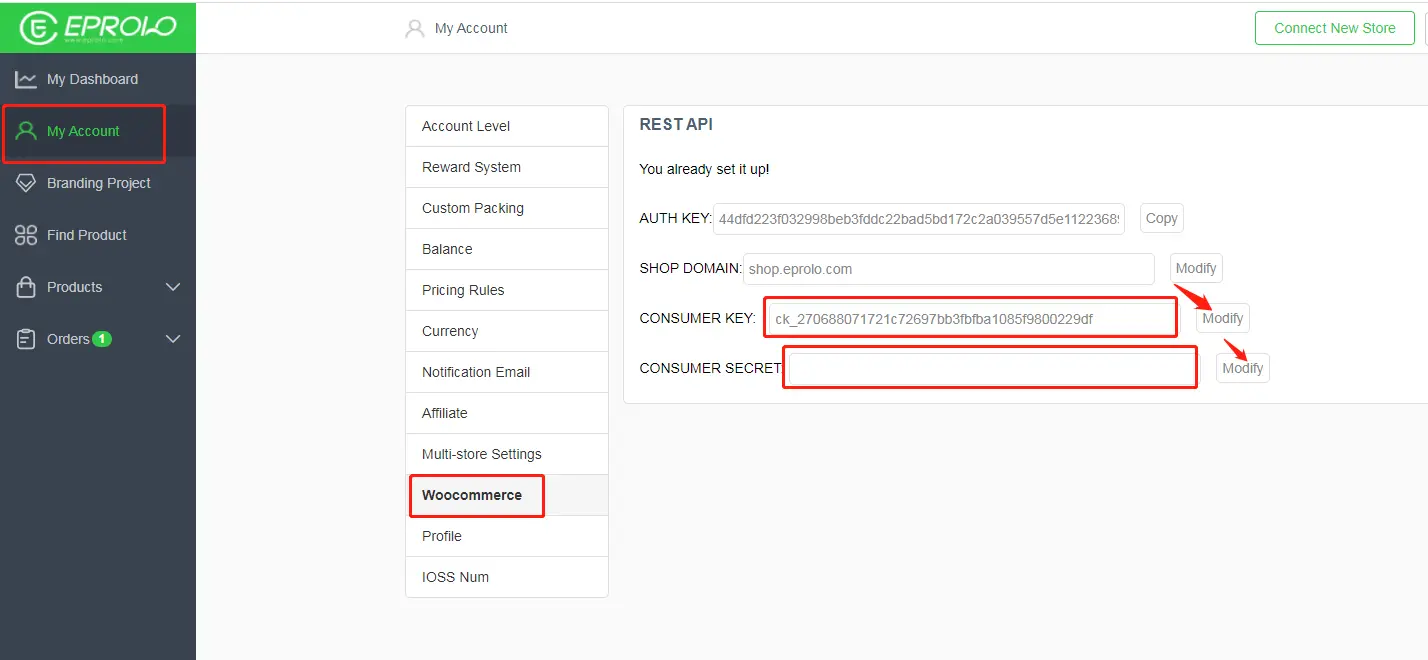Copy the AUTH KEY value
The image size is (1428, 660).
pos(1162,218)
